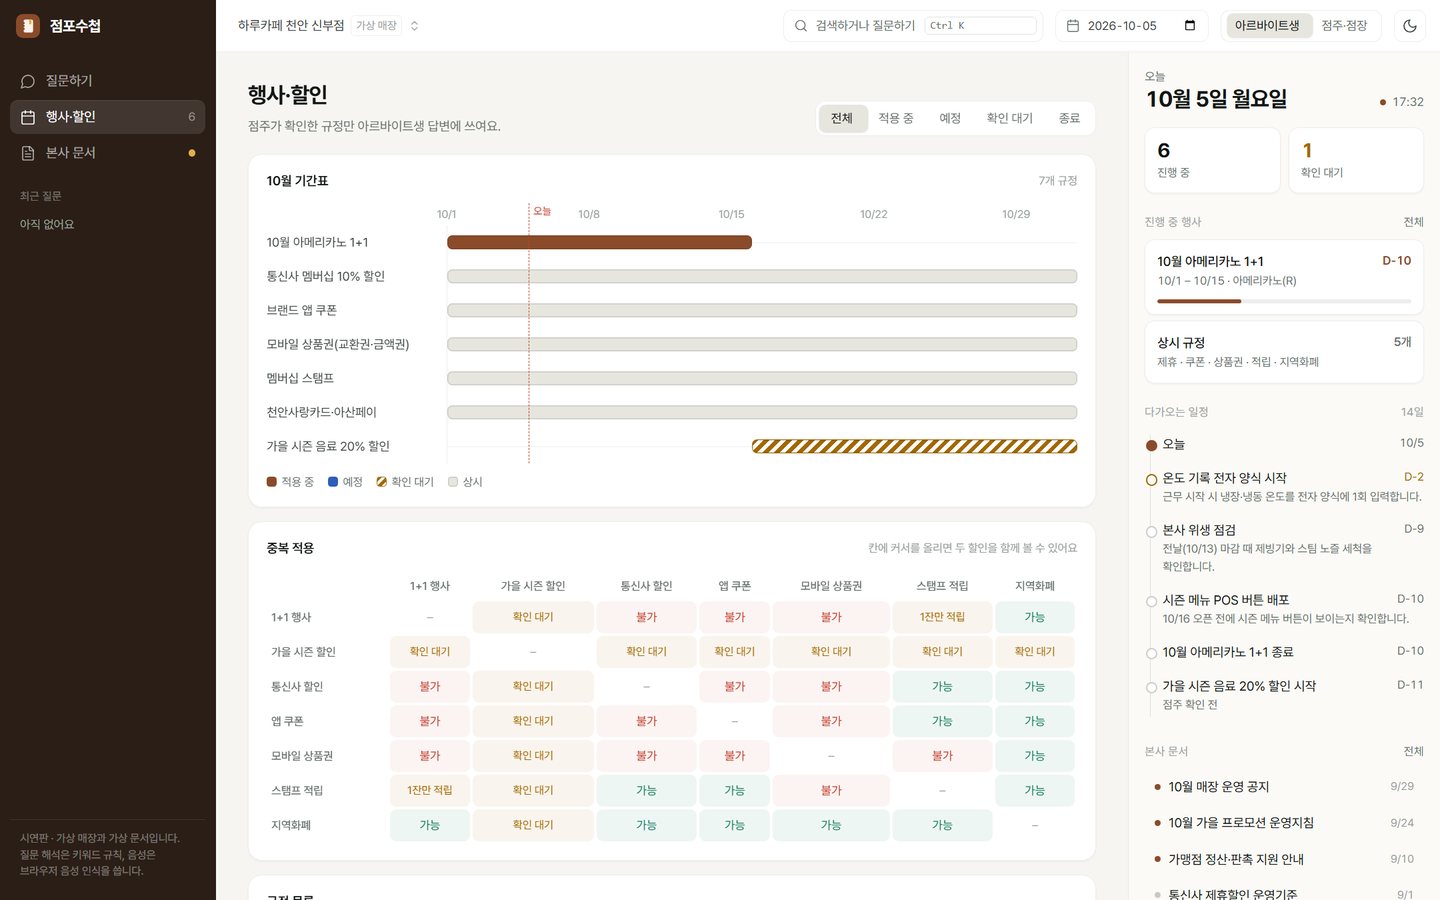This screenshot has height=900, width=1440.
Task: Open the date picker calendar button
Action: [1190, 26]
